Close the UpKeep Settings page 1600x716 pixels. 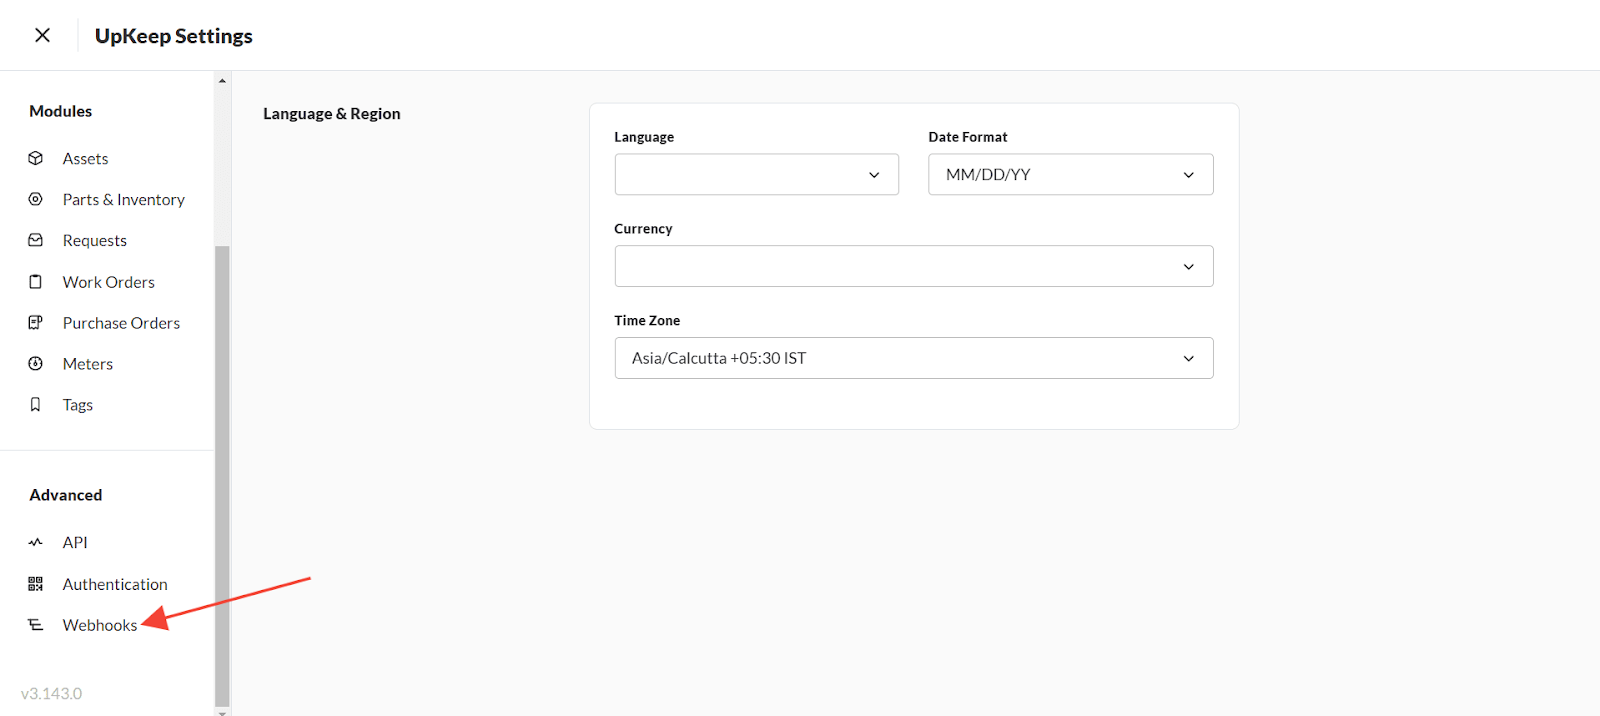tap(42, 35)
